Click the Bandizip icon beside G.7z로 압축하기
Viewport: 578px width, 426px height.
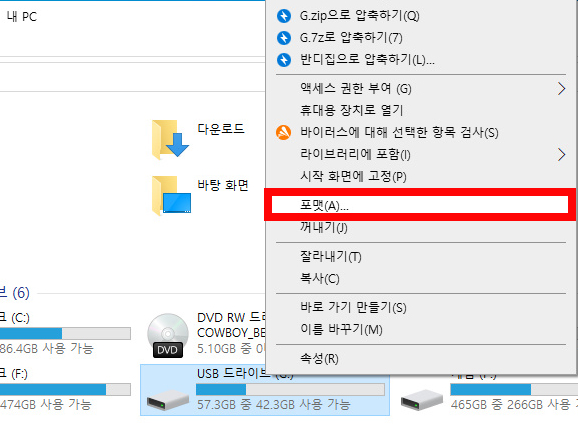coord(284,38)
